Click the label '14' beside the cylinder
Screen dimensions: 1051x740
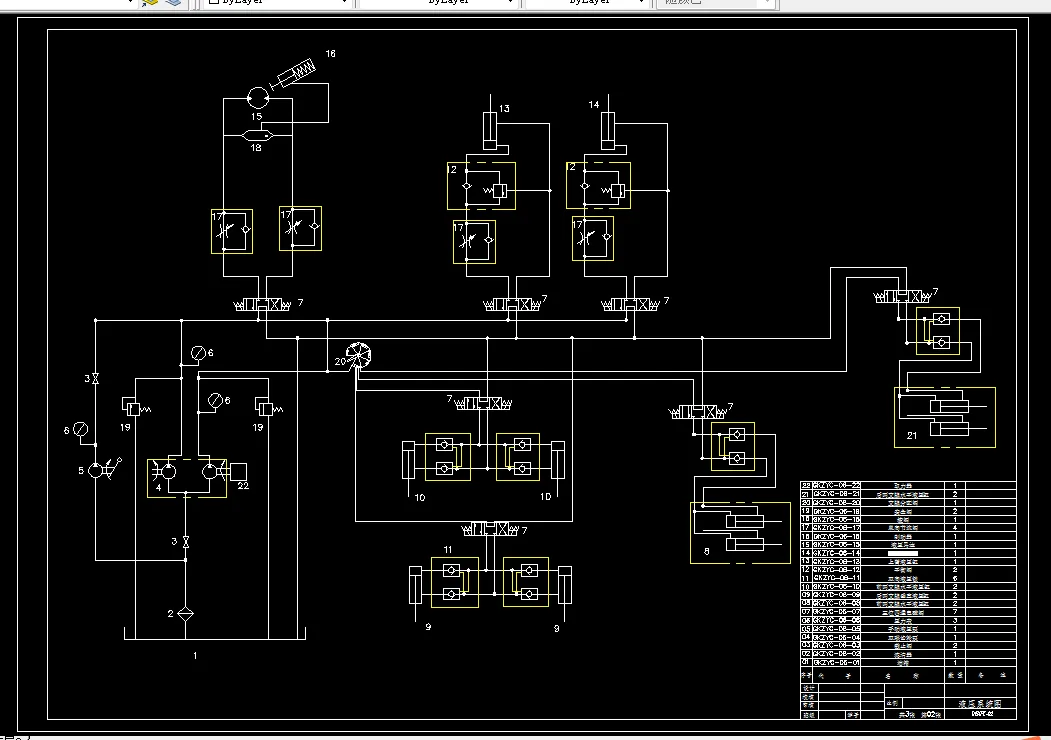593,105
